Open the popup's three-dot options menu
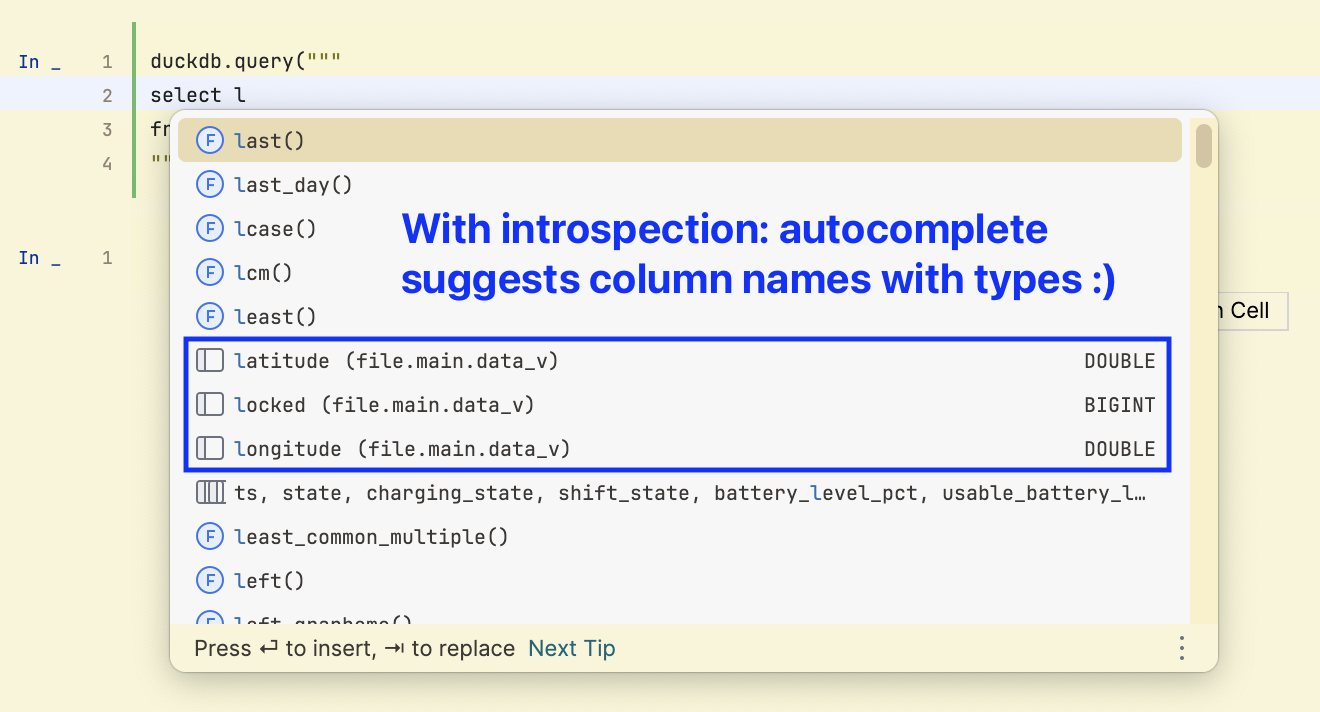 pos(1182,649)
